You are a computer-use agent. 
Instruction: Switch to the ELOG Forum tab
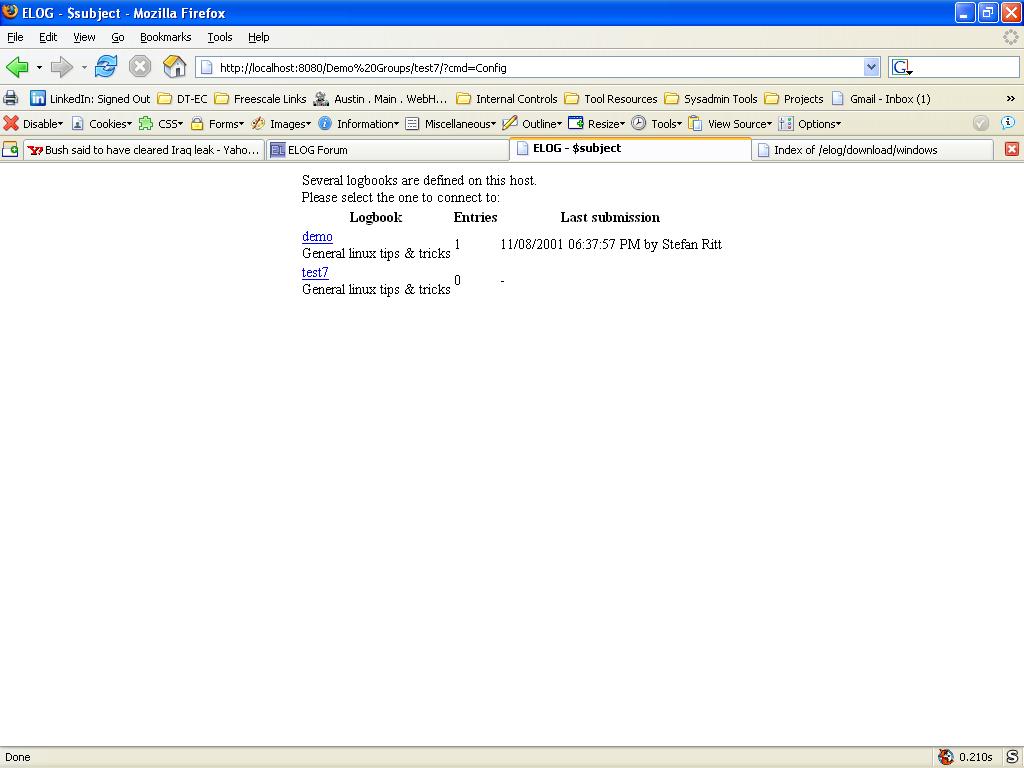click(x=388, y=150)
